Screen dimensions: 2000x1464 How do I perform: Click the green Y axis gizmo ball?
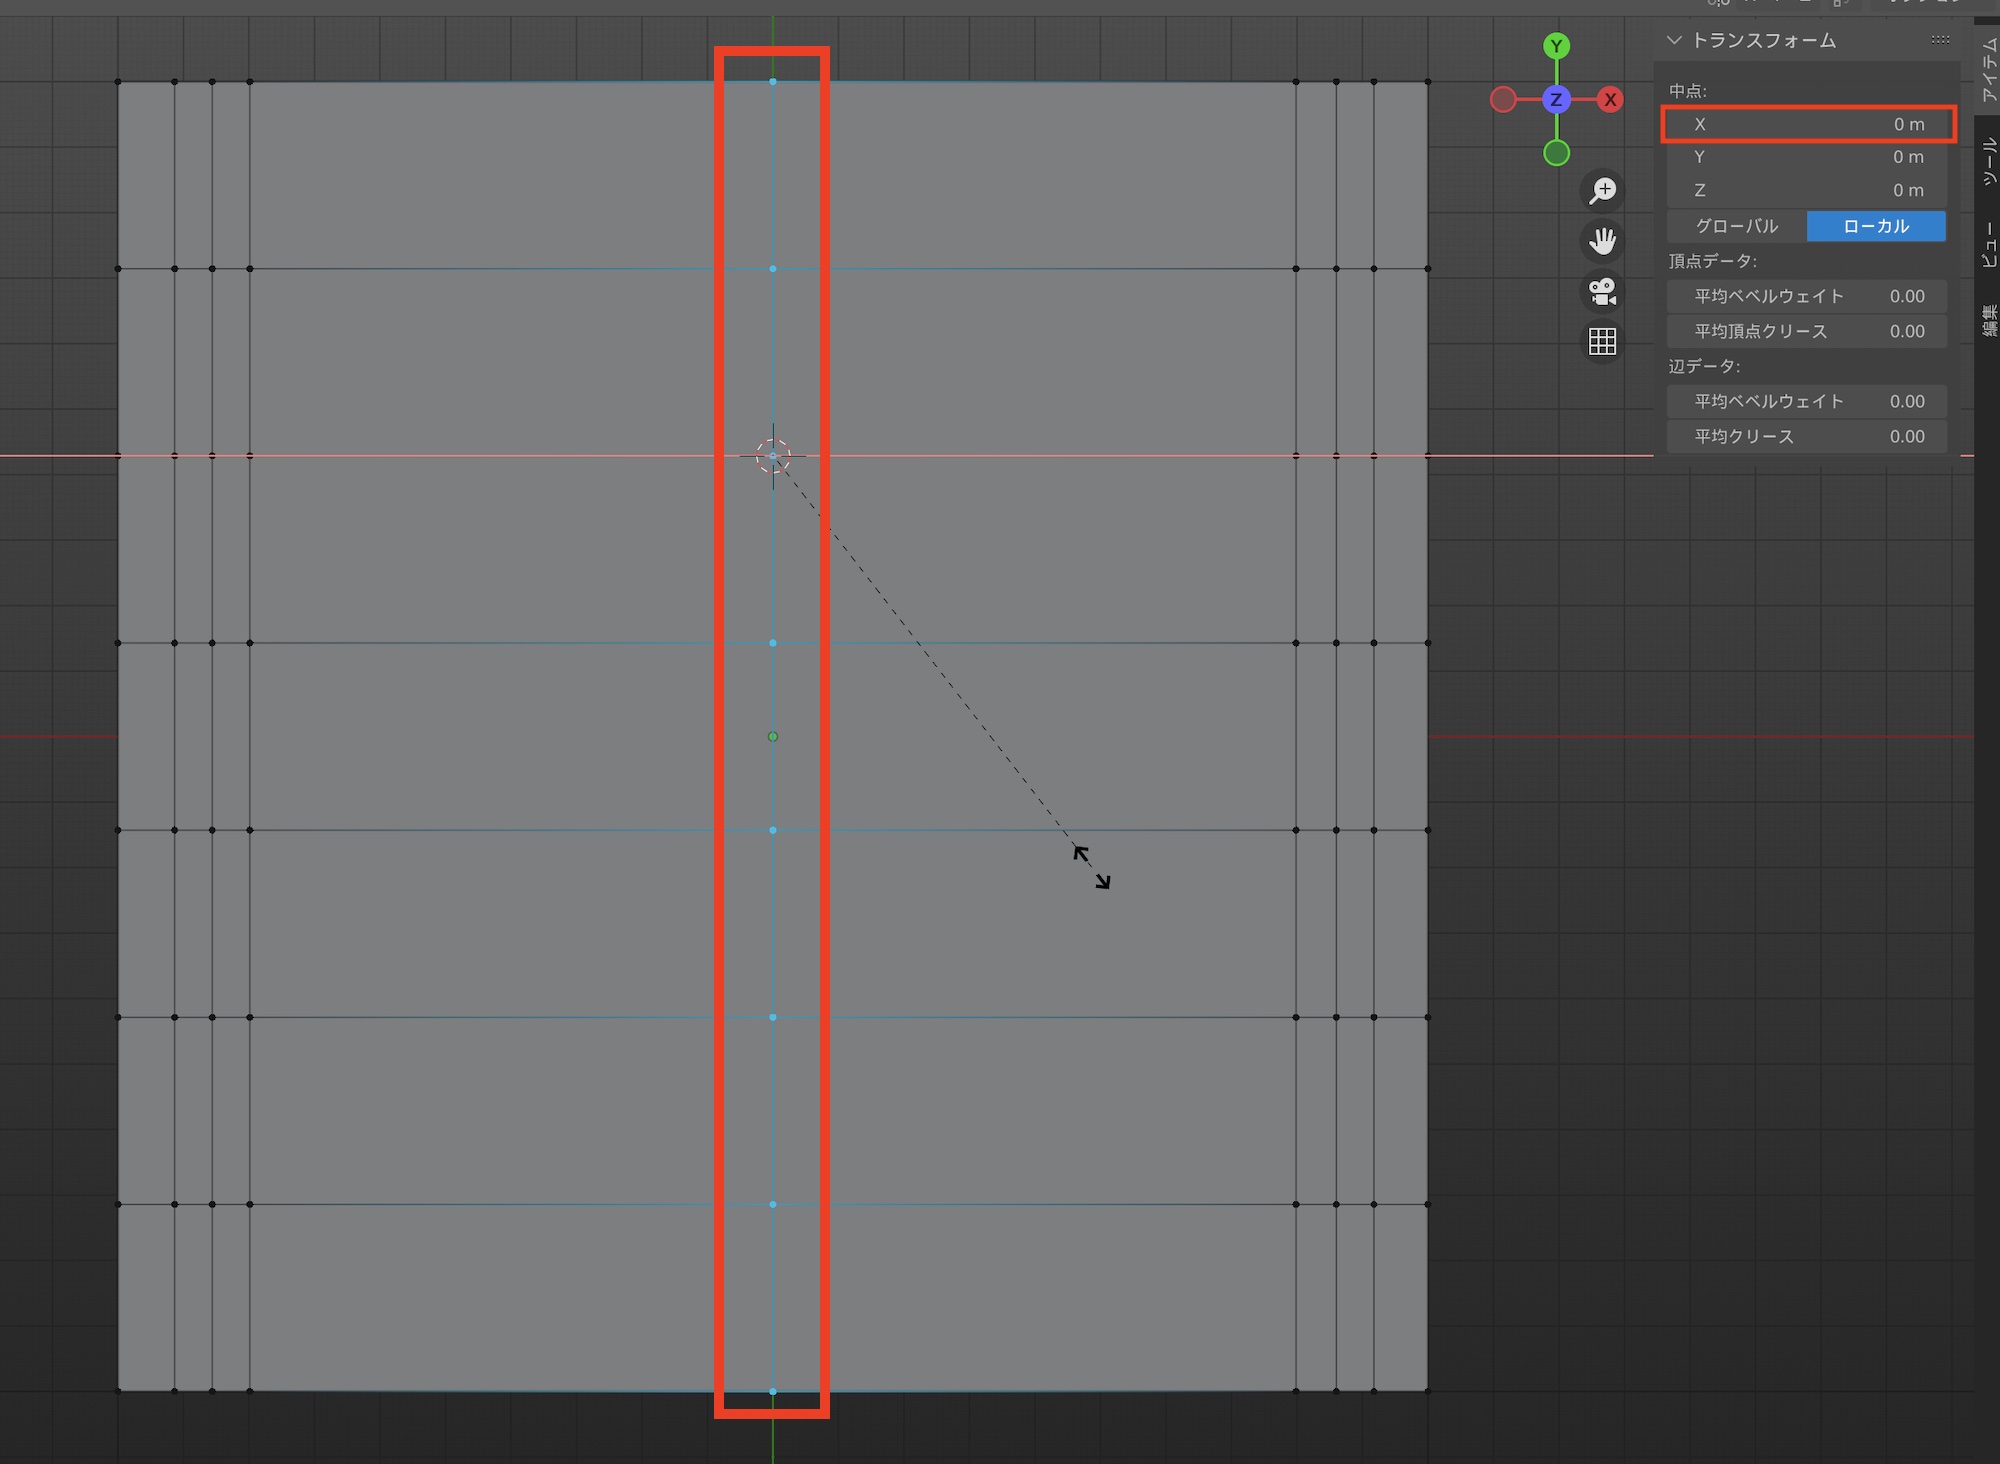pyautogui.click(x=1556, y=46)
